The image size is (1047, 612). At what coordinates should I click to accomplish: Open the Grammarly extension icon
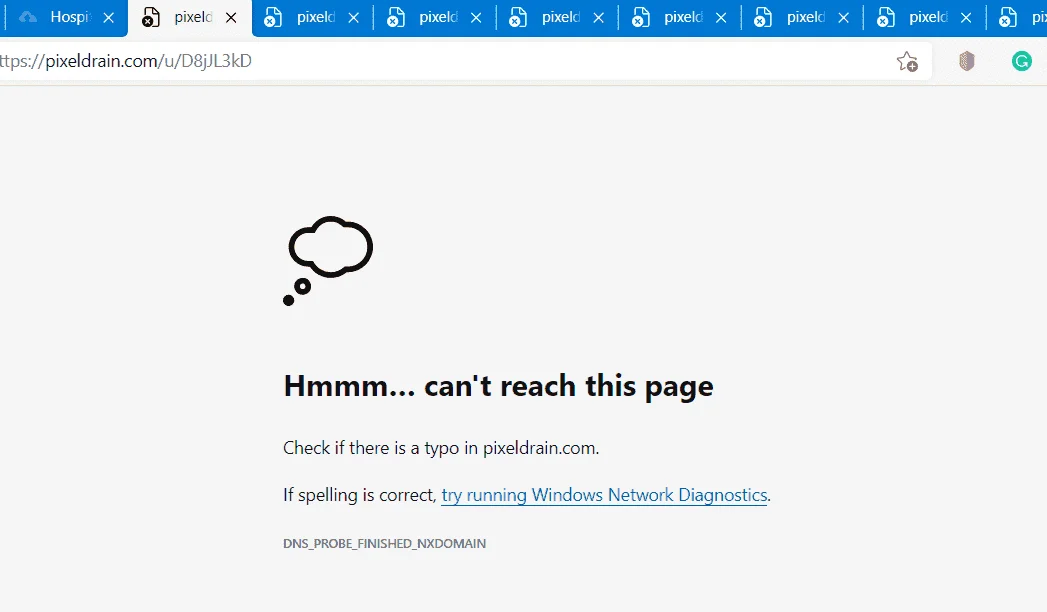point(1022,61)
